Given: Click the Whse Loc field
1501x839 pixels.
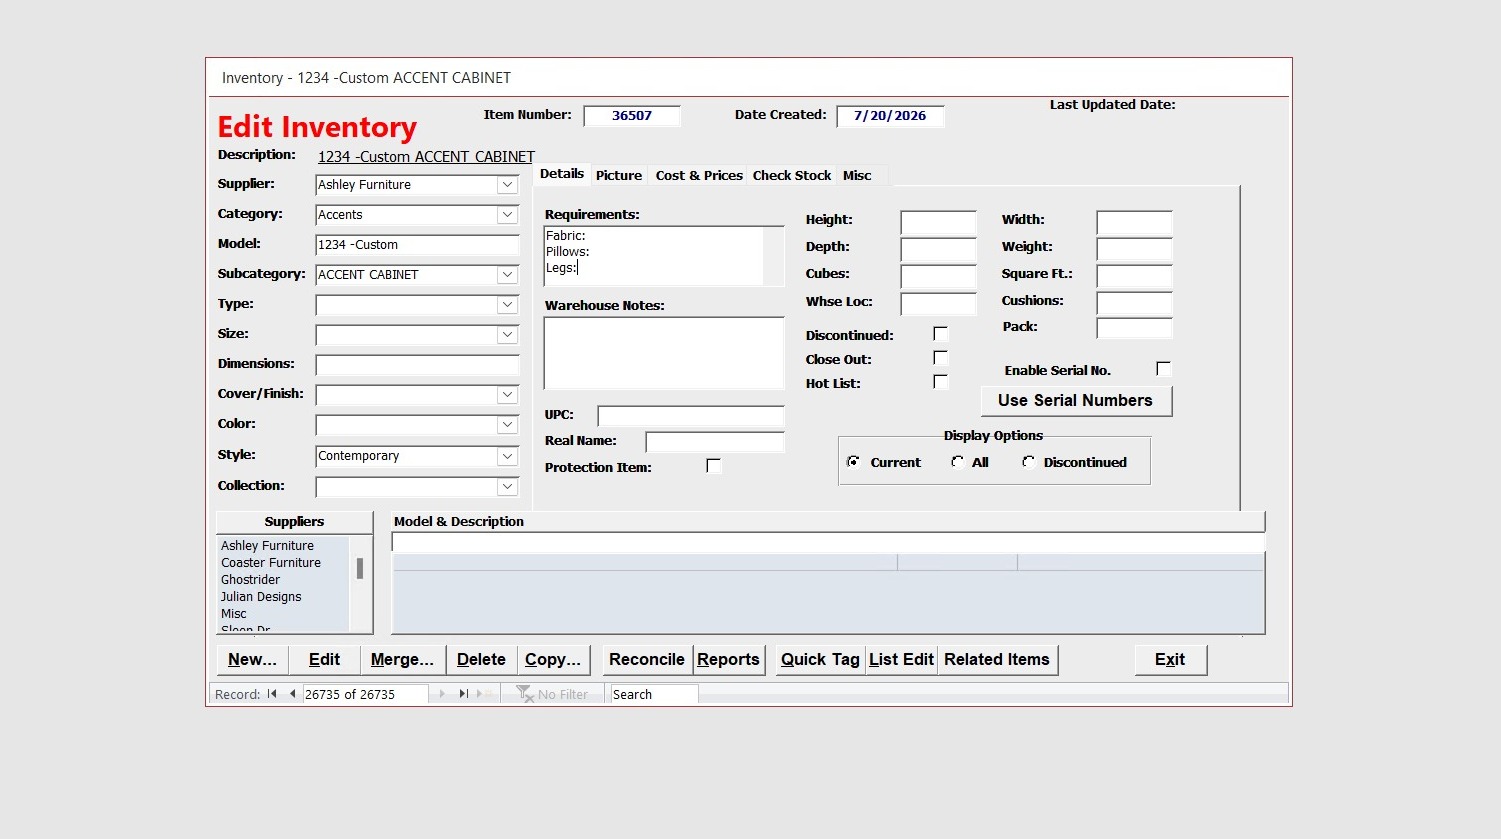Looking at the screenshot, I should pos(938,303).
